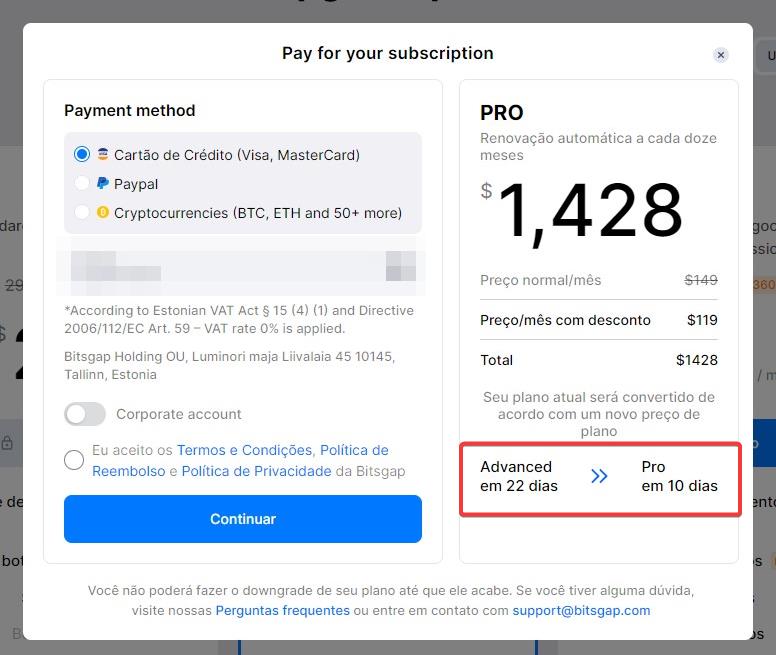Click the support@bitsgap.com email link

point(581,610)
